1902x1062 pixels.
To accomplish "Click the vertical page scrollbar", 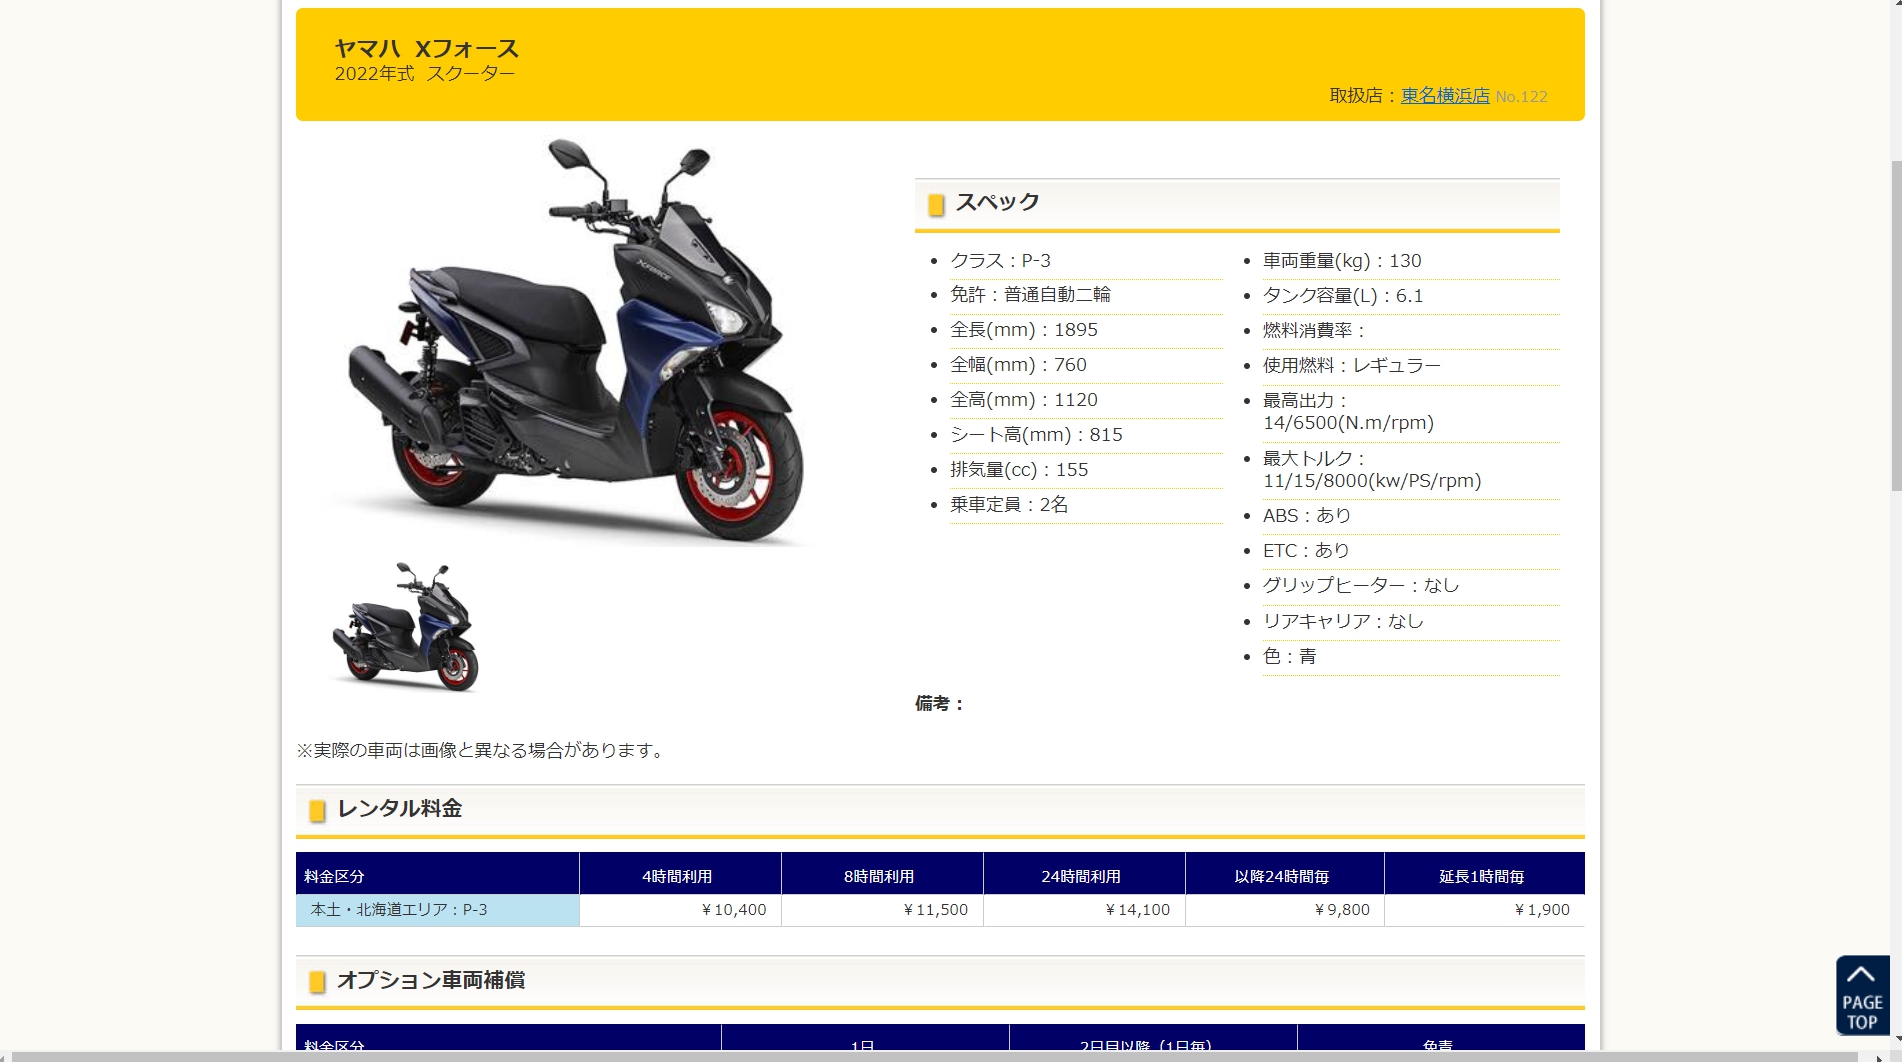I will pos(1895,325).
